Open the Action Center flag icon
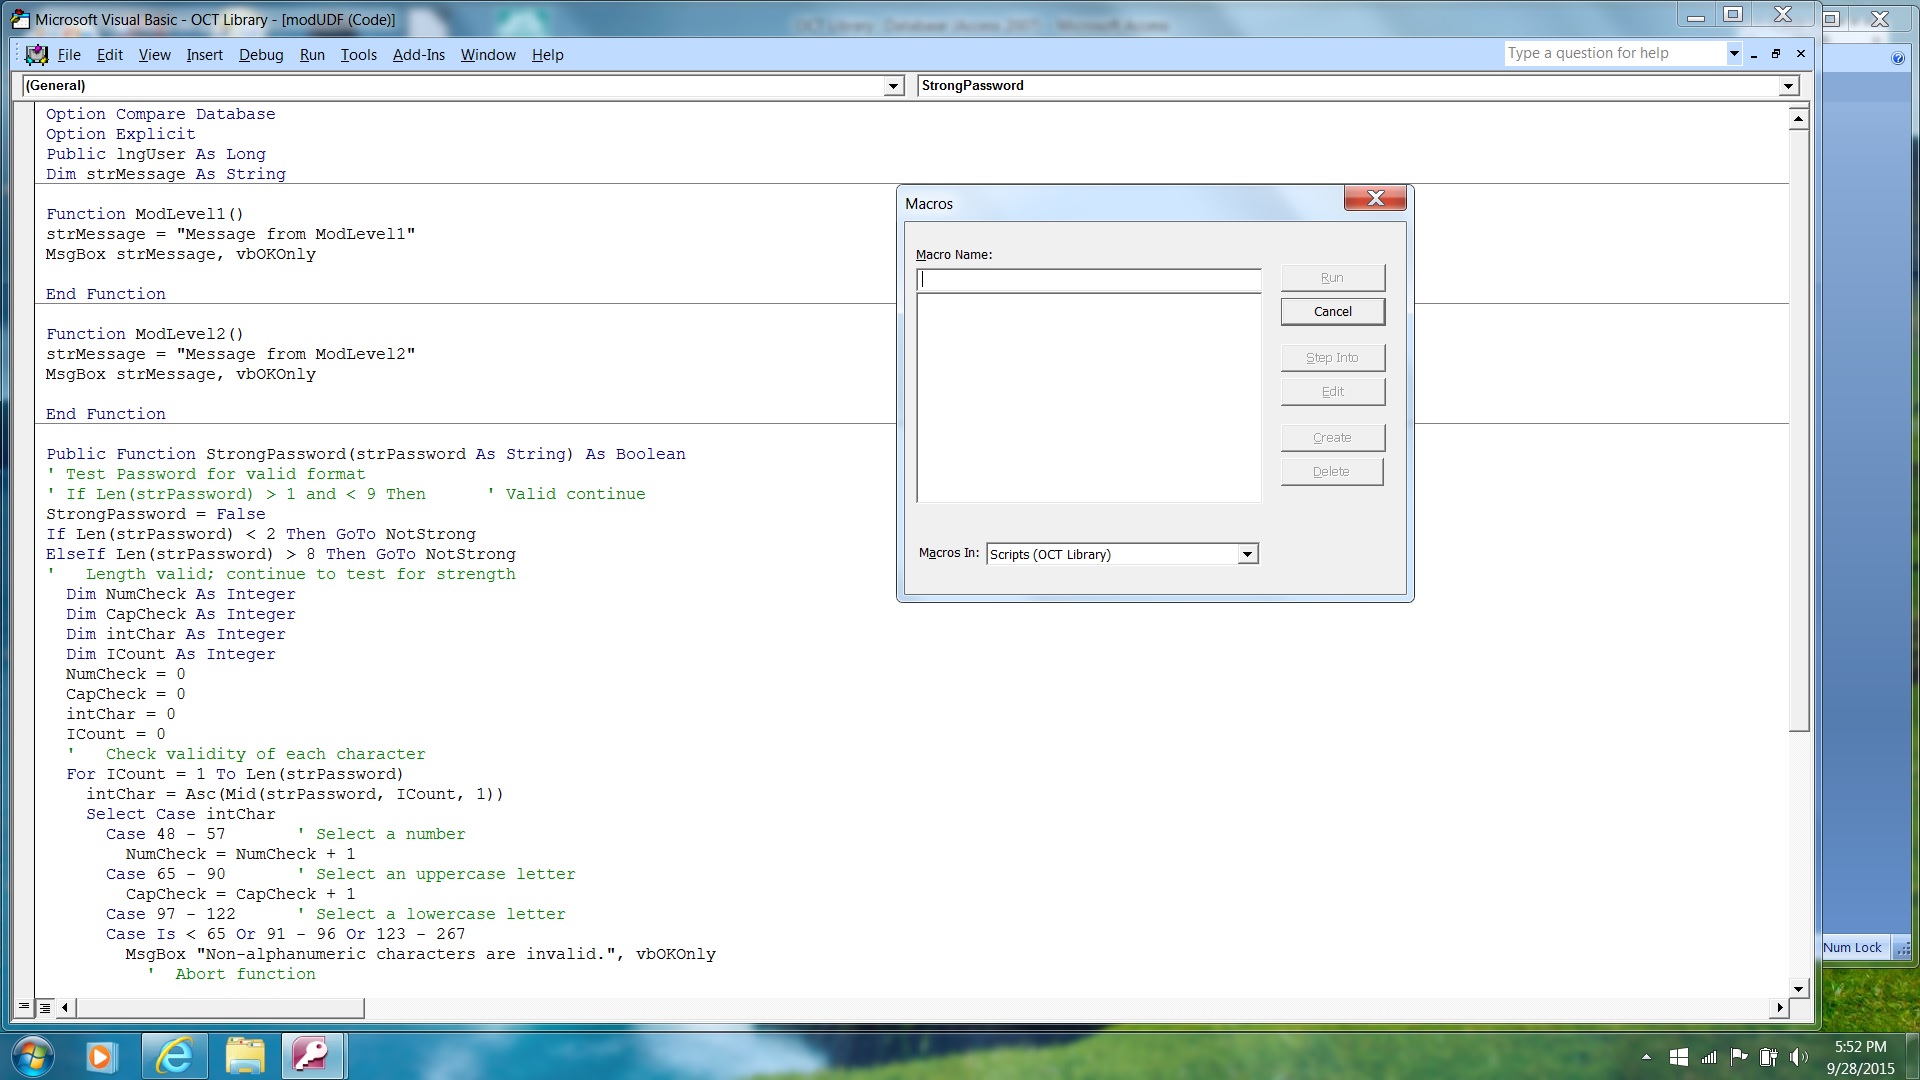This screenshot has width=1920, height=1080. pyautogui.click(x=1739, y=1057)
